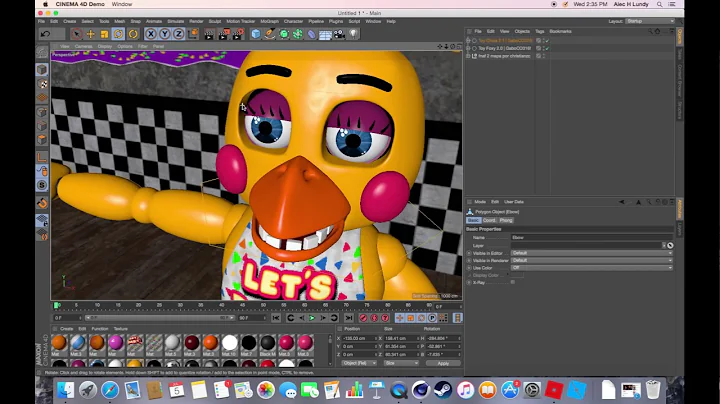Click the coordinate system cube icon
Viewport: 720px width, 404px height.
(x=193, y=34)
